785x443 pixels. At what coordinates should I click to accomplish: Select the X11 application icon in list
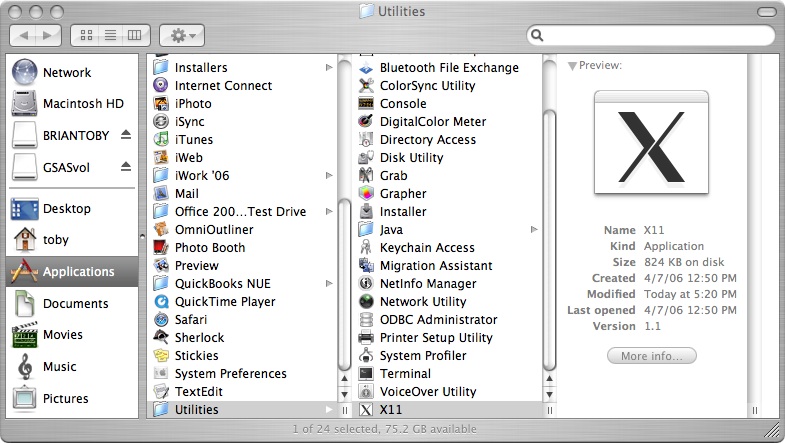point(366,409)
